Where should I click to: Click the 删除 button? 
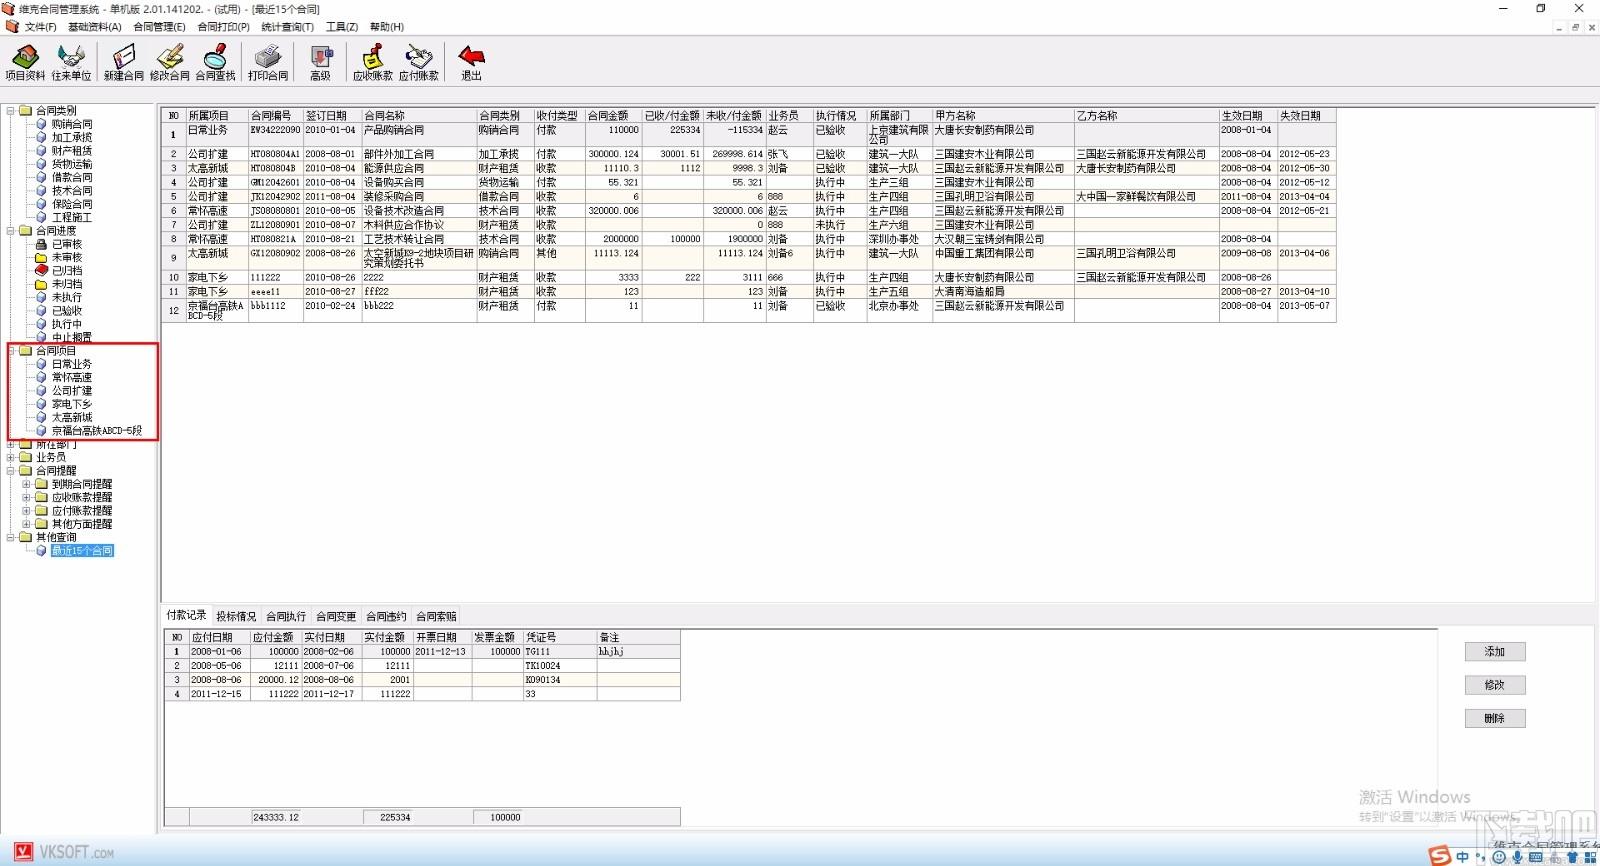pyautogui.click(x=1494, y=718)
